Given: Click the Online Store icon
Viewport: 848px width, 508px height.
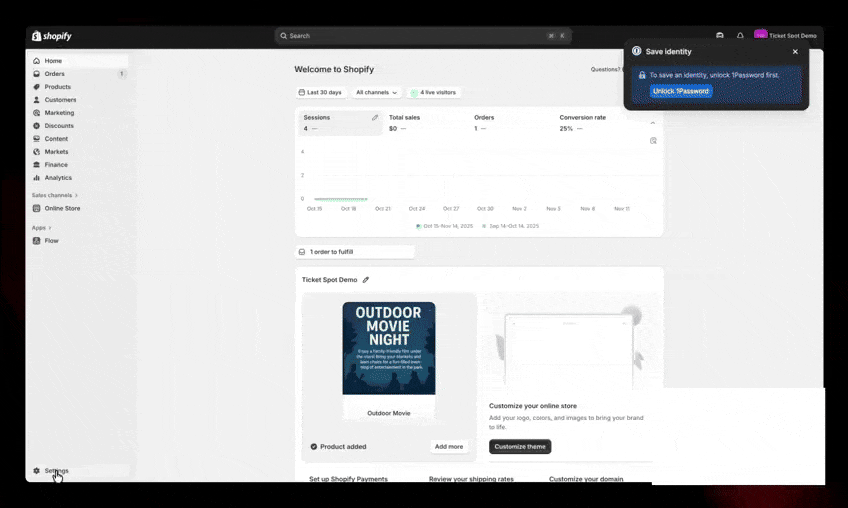Looking at the screenshot, I should [36, 208].
